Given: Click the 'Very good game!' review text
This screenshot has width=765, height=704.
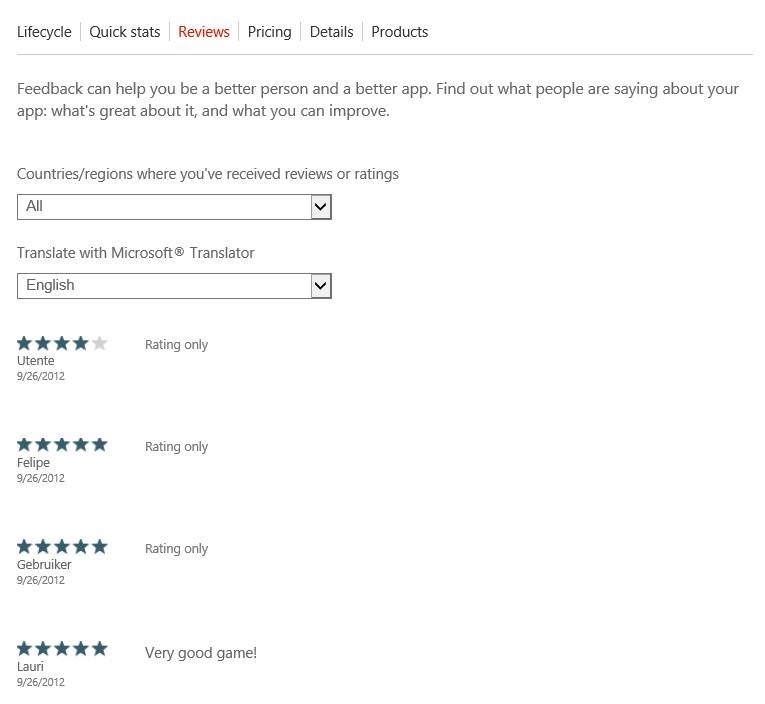Looking at the screenshot, I should tap(201, 653).
